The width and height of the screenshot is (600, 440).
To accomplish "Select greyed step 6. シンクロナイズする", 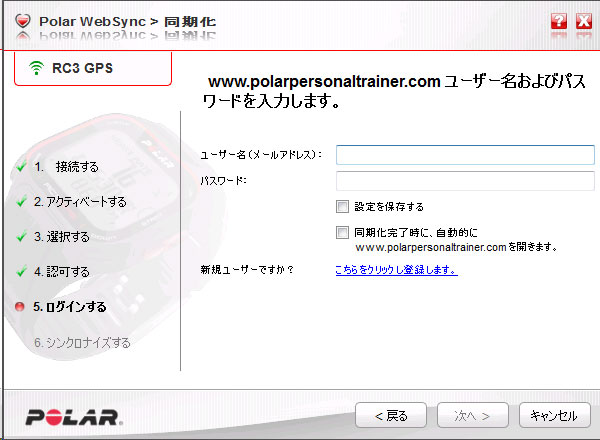I will coord(82,342).
